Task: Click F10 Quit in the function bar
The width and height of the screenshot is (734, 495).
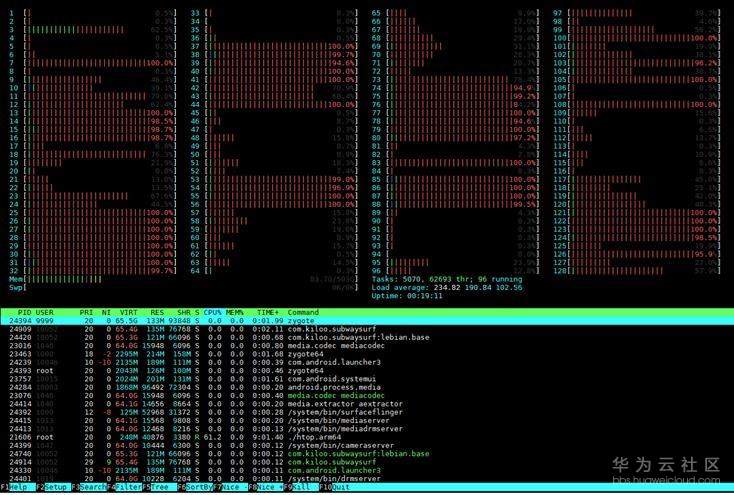Action: [x=335, y=487]
